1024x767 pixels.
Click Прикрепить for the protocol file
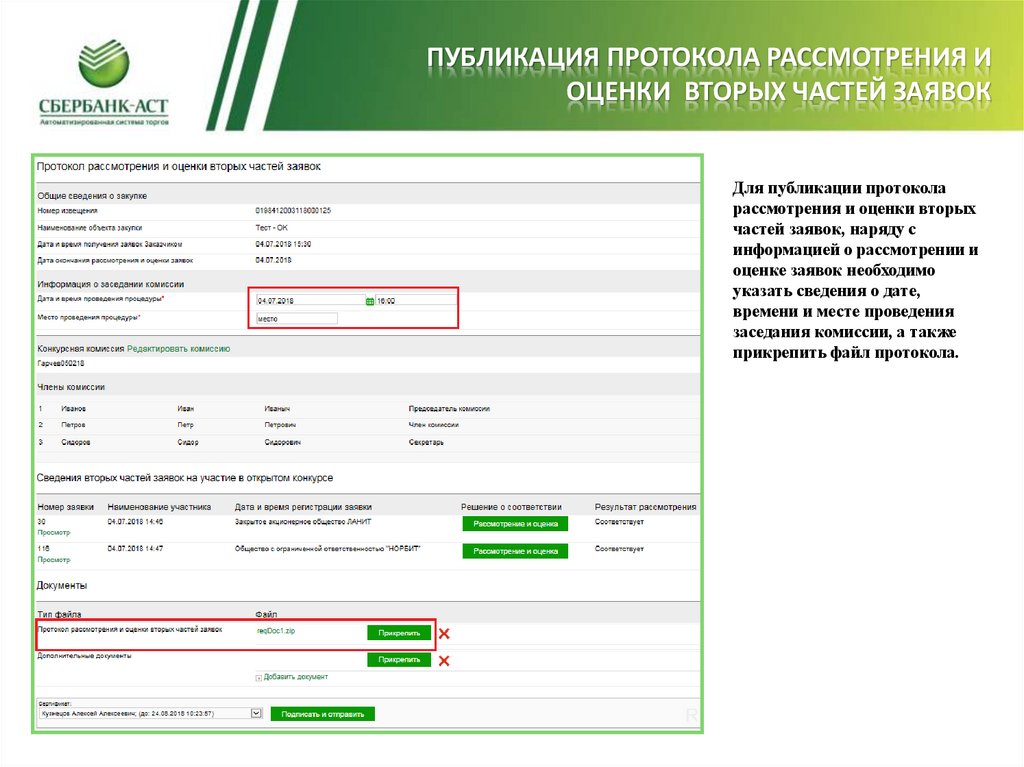point(398,633)
